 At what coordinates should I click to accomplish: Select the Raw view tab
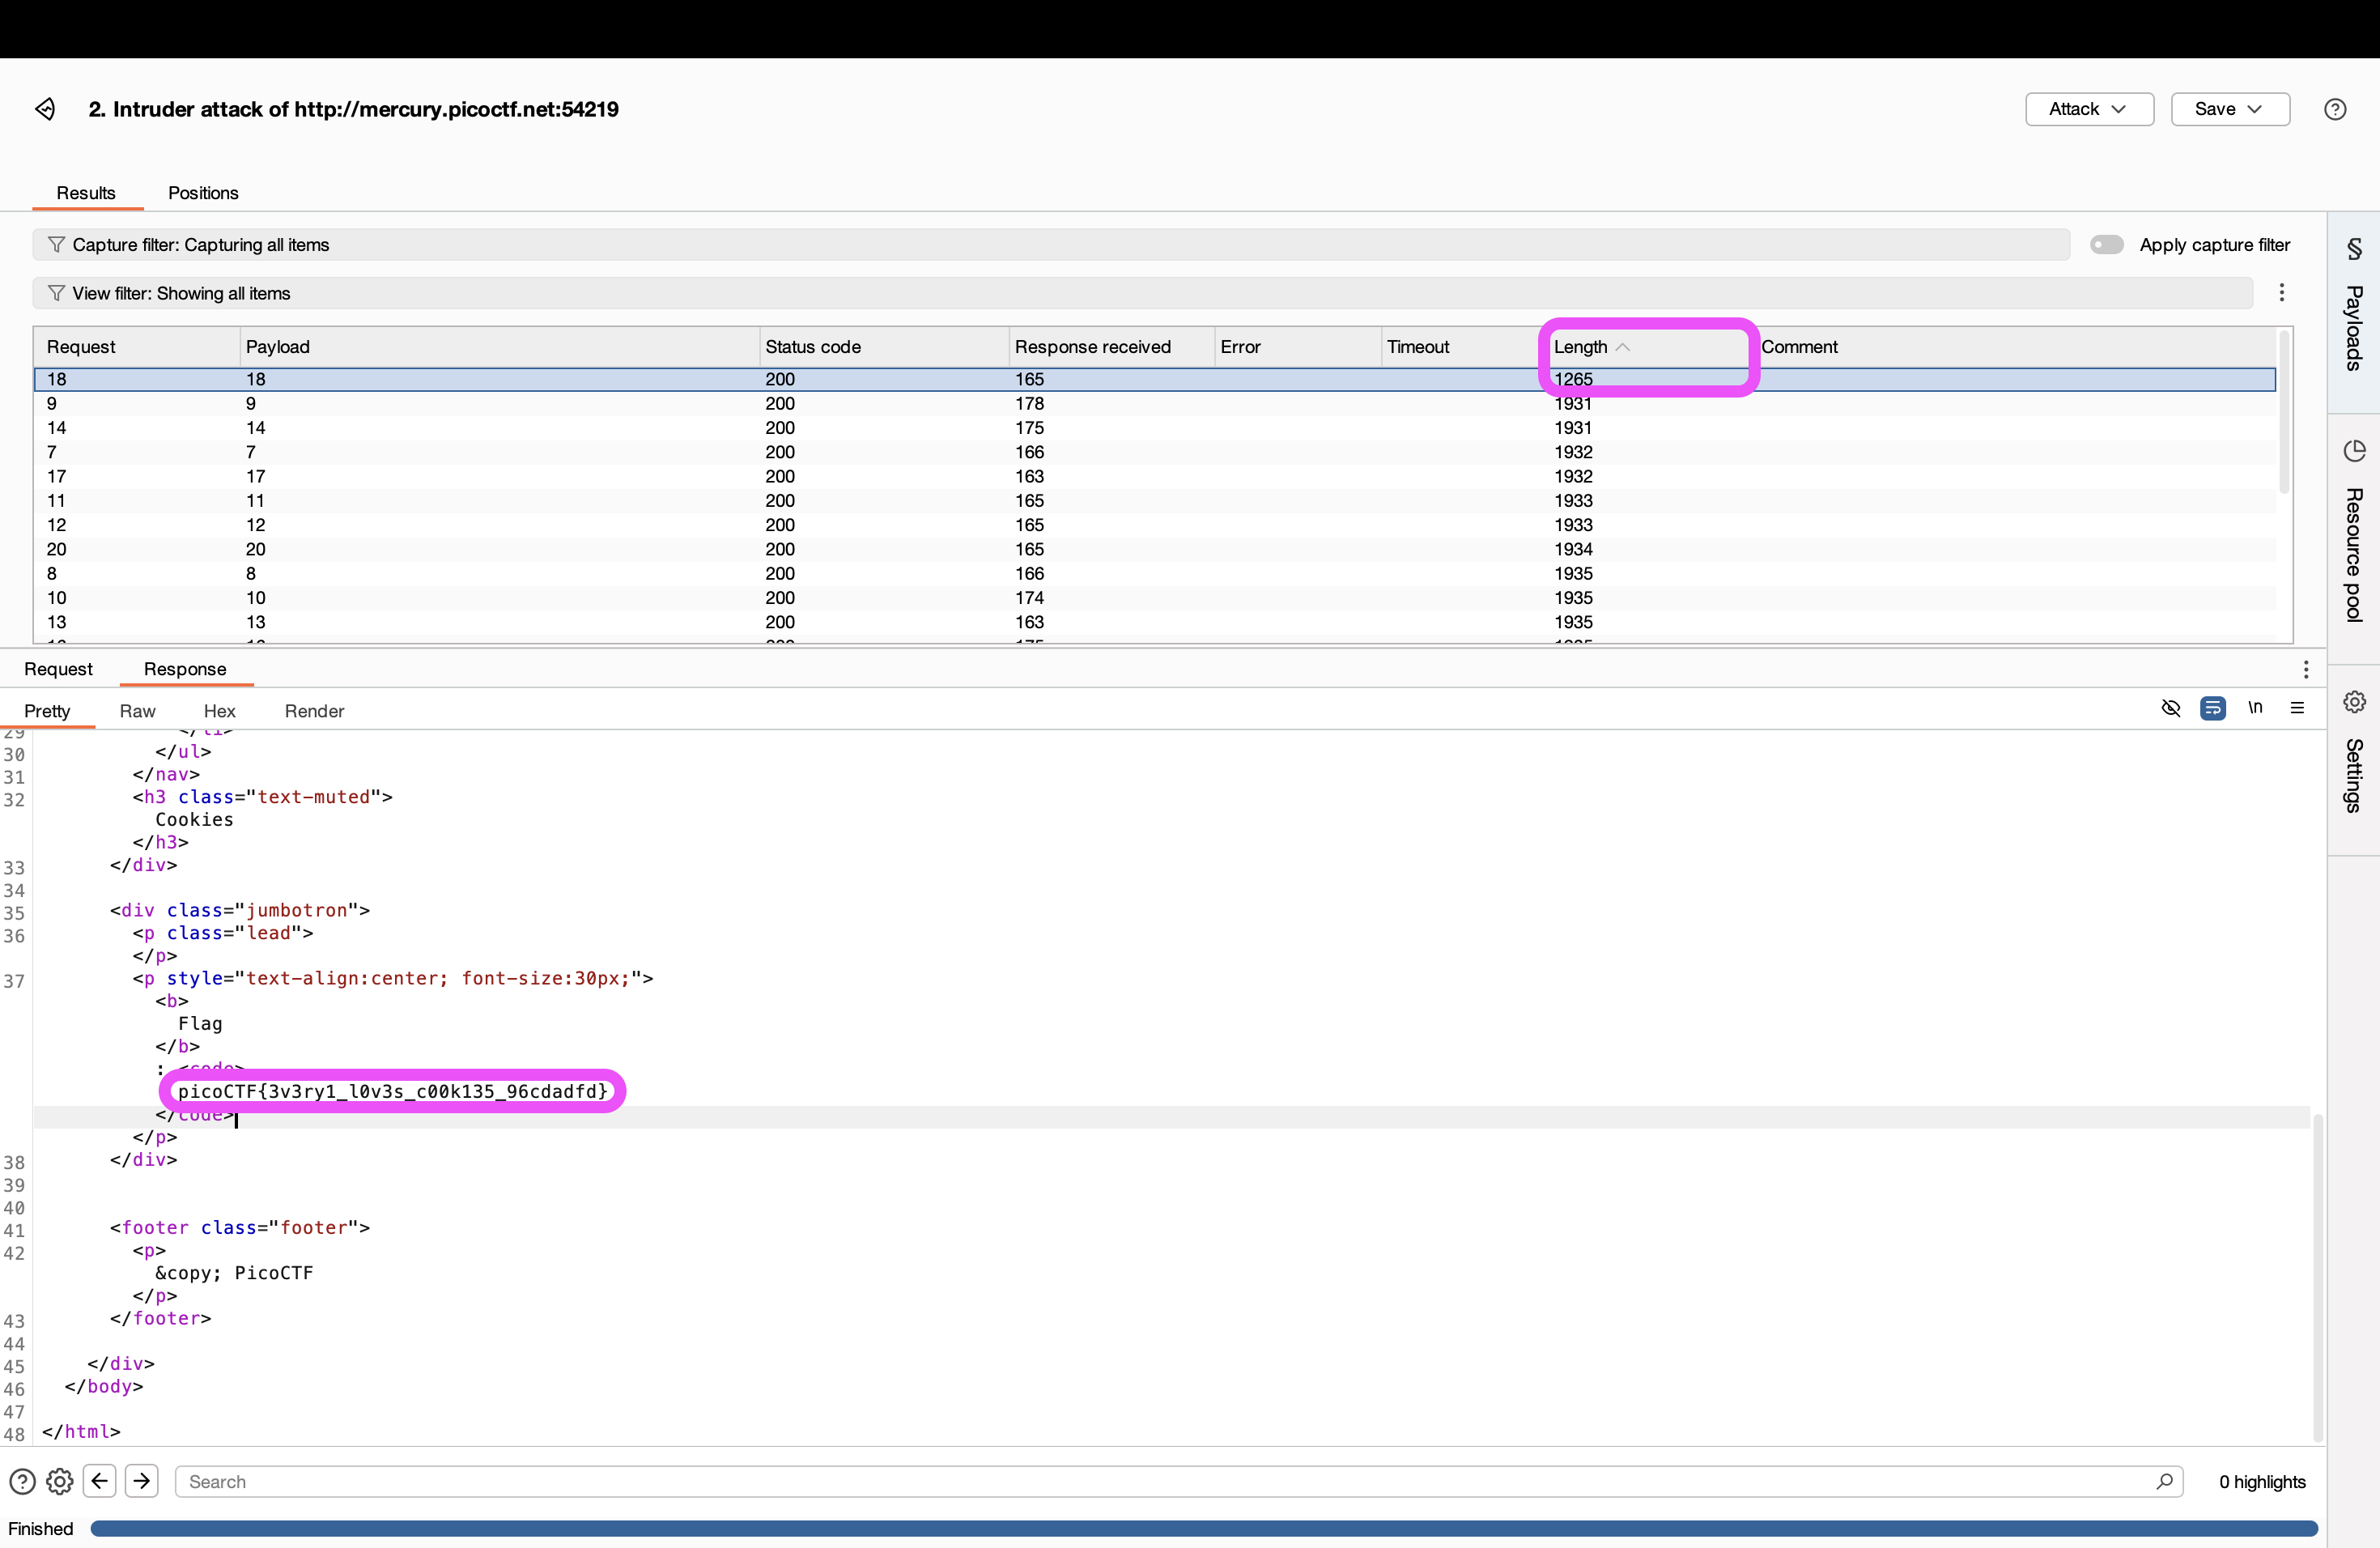click(137, 711)
